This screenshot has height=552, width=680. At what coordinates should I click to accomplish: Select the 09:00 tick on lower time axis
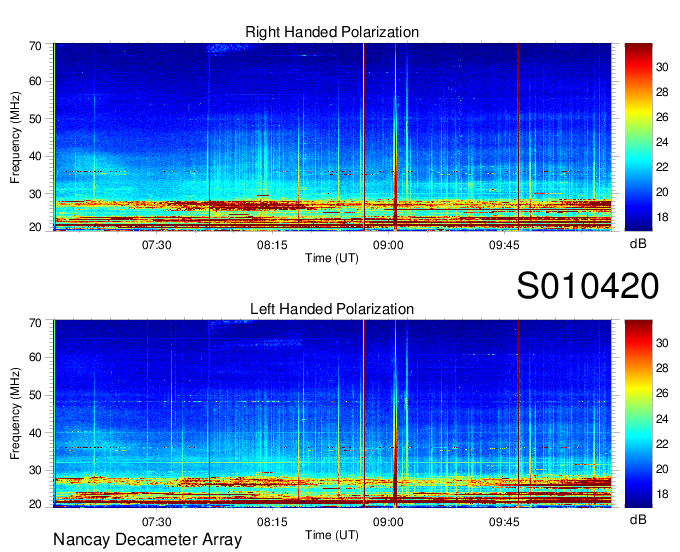pyautogui.click(x=388, y=522)
